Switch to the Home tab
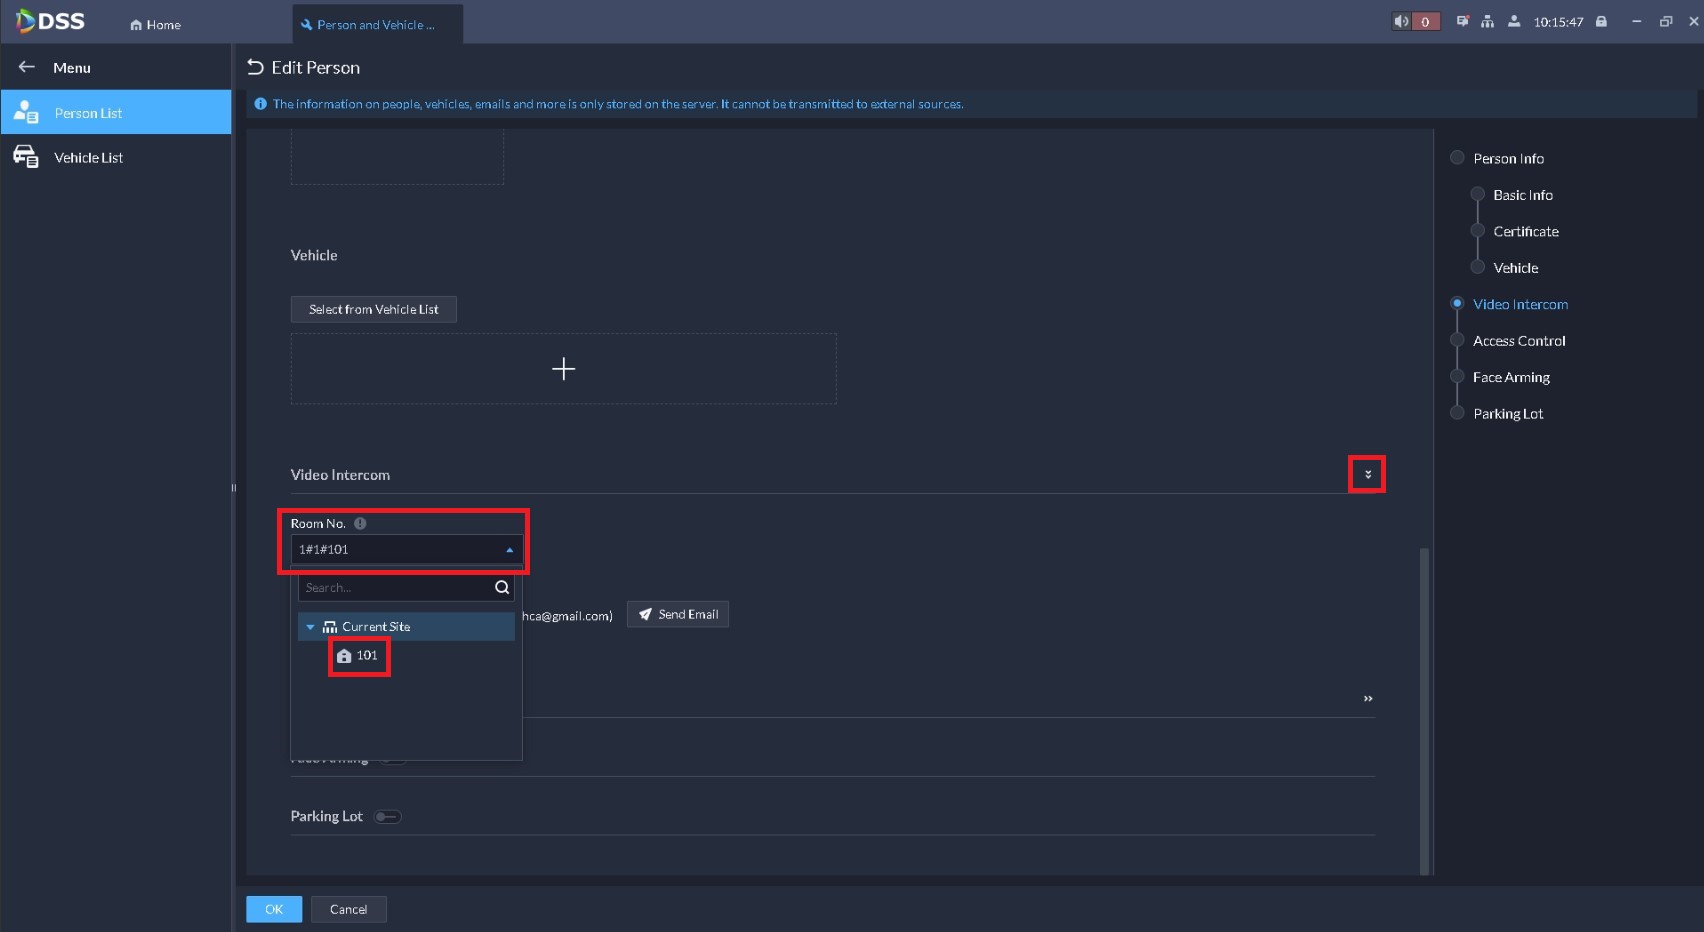This screenshot has height=932, width=1704. pyautogui.click(x=156, y=25)
